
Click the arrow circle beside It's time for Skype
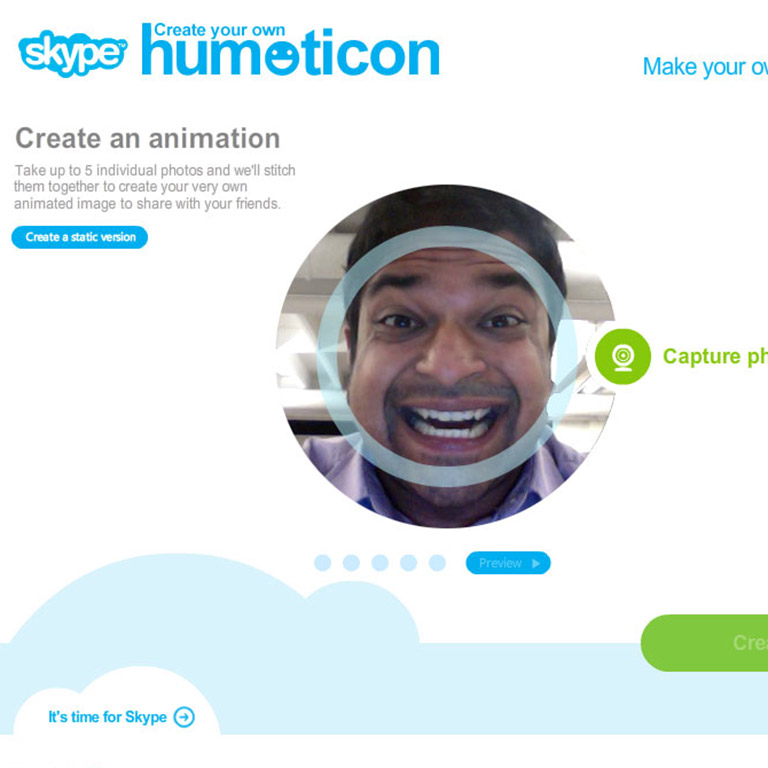click(185, 717)
